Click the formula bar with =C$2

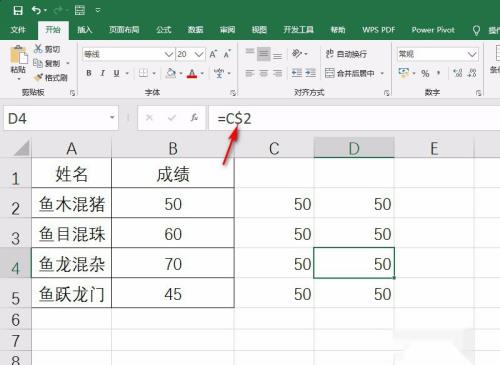pos(354,118)
